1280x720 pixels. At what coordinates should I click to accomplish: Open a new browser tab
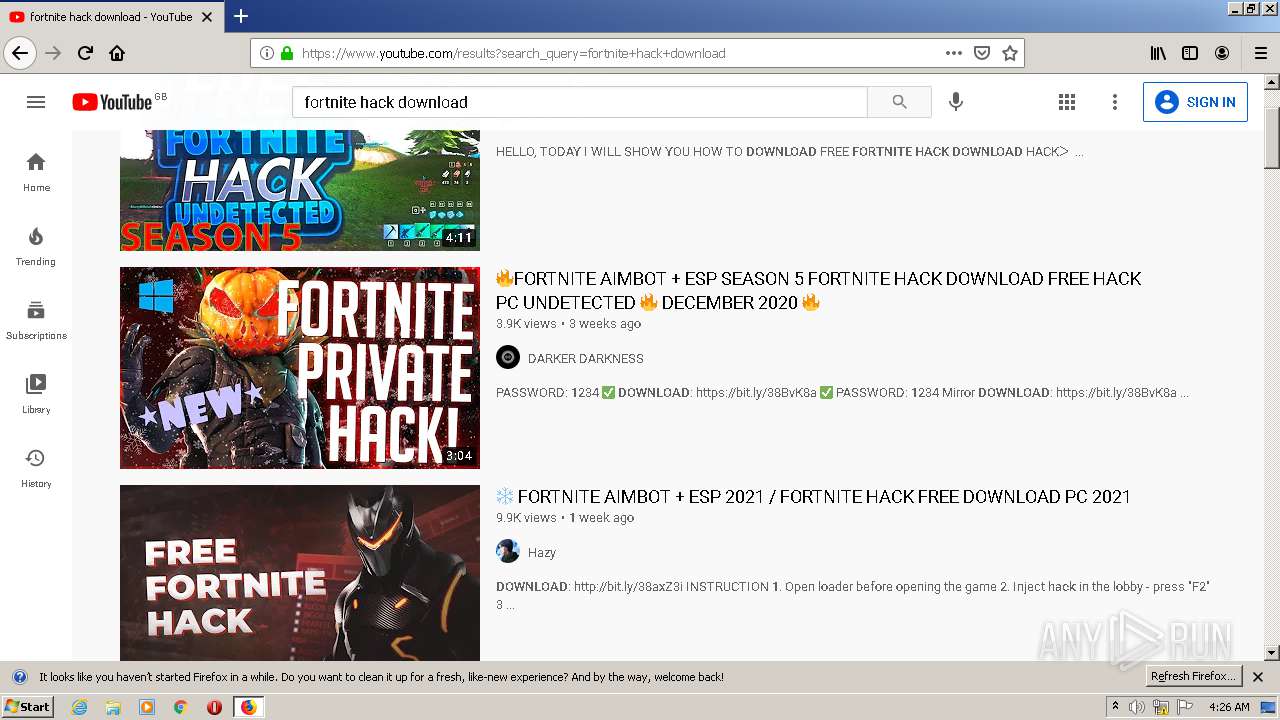[x=241, y=16]
